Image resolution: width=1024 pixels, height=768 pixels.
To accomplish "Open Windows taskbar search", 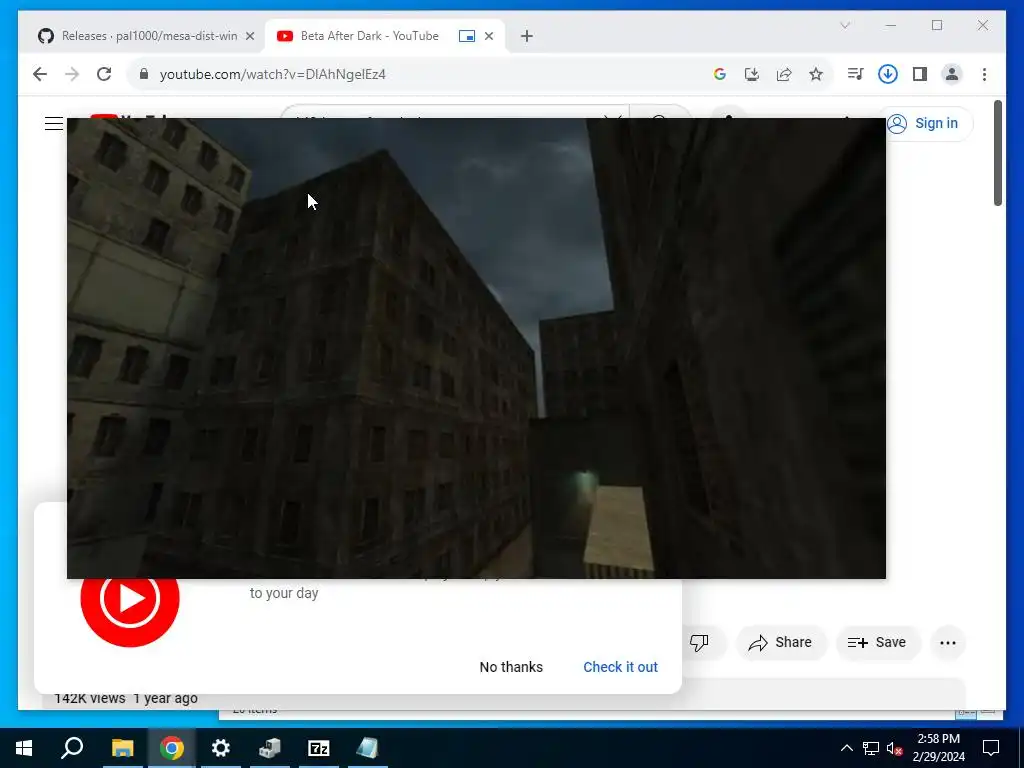I will 72,748.
